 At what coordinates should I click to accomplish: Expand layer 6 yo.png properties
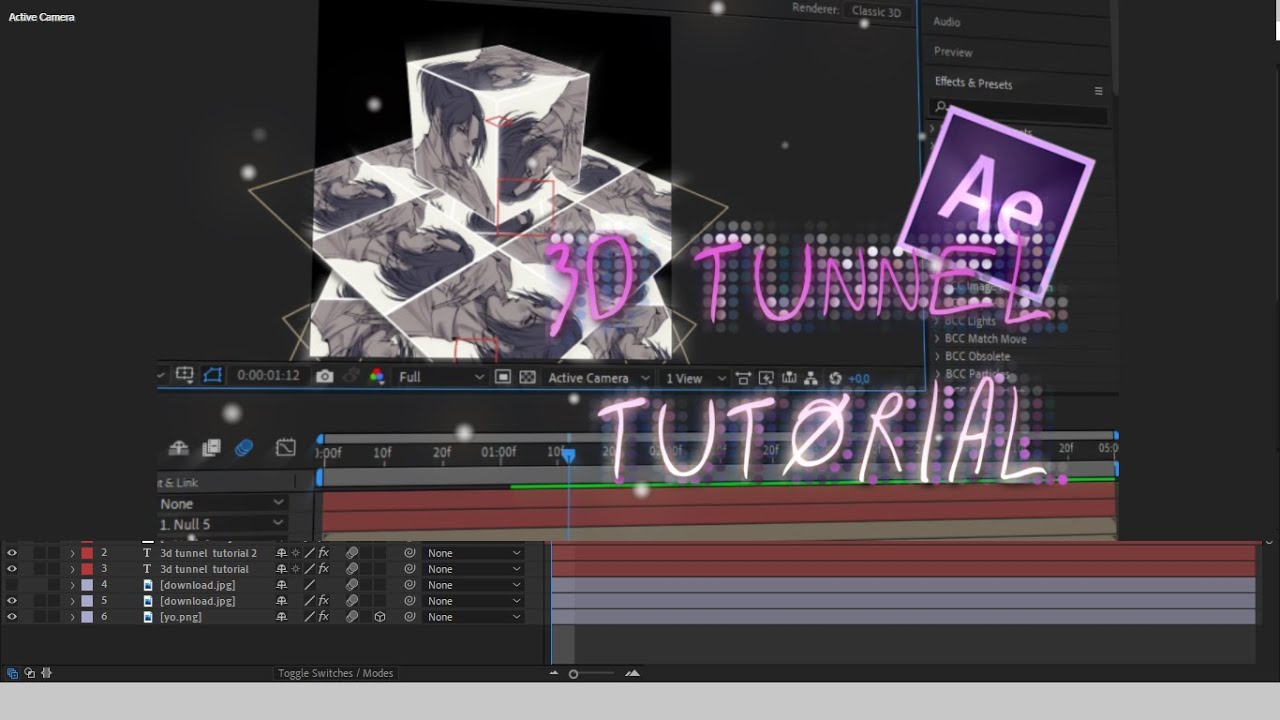[x=72, y=617]
